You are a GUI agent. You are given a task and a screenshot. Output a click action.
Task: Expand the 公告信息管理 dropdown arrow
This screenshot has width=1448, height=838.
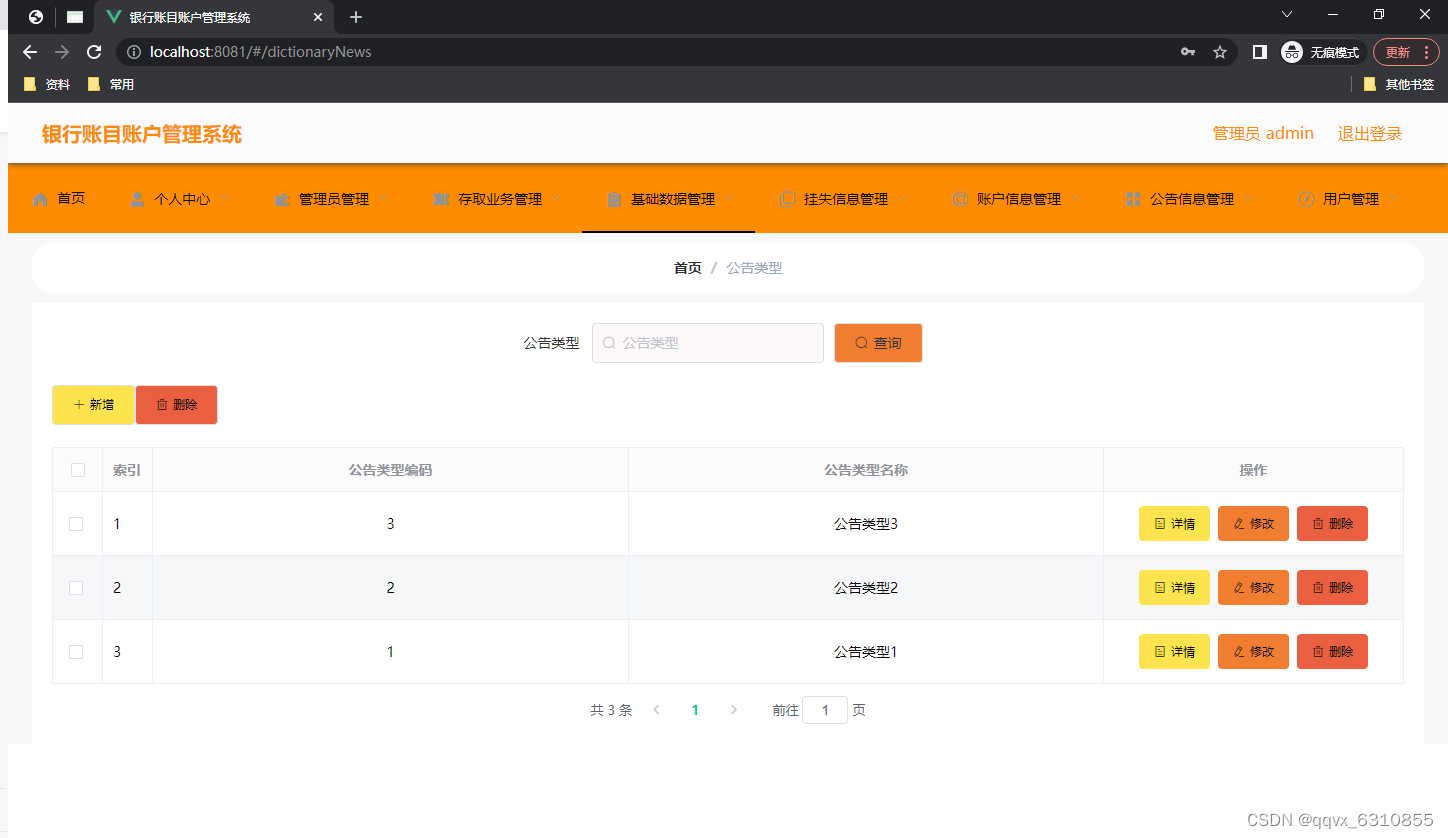pyautogui.click(x=1248, y=198)
